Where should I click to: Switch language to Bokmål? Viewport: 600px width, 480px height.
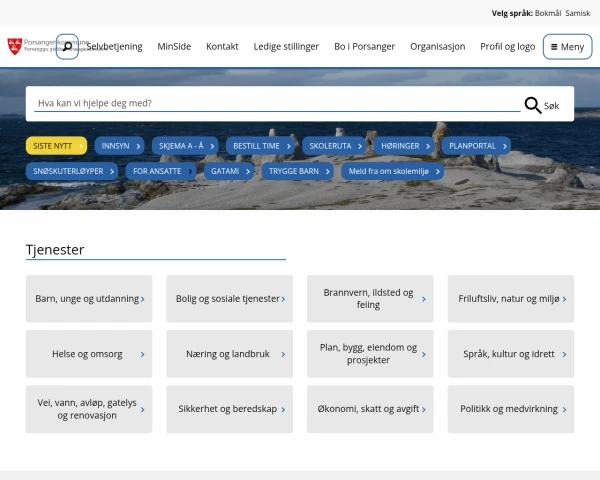548,13
